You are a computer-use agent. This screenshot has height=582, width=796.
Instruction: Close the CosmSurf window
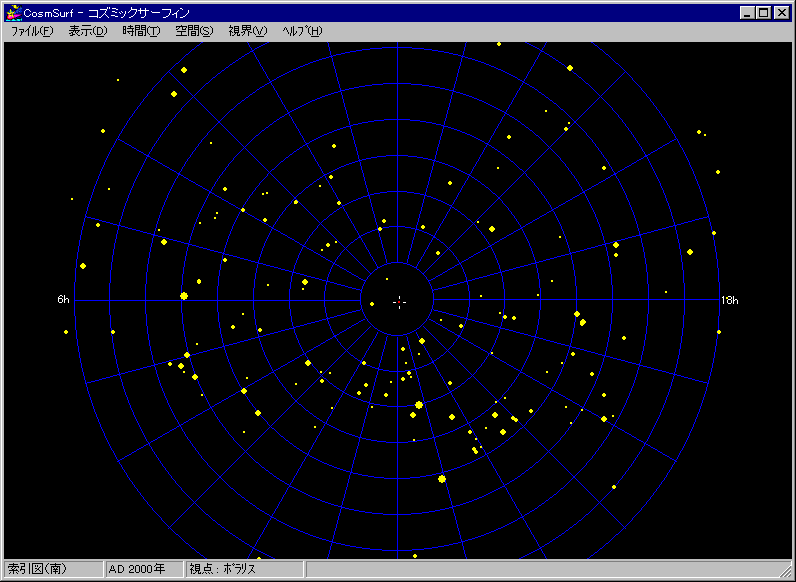click(x=781, y=13)
